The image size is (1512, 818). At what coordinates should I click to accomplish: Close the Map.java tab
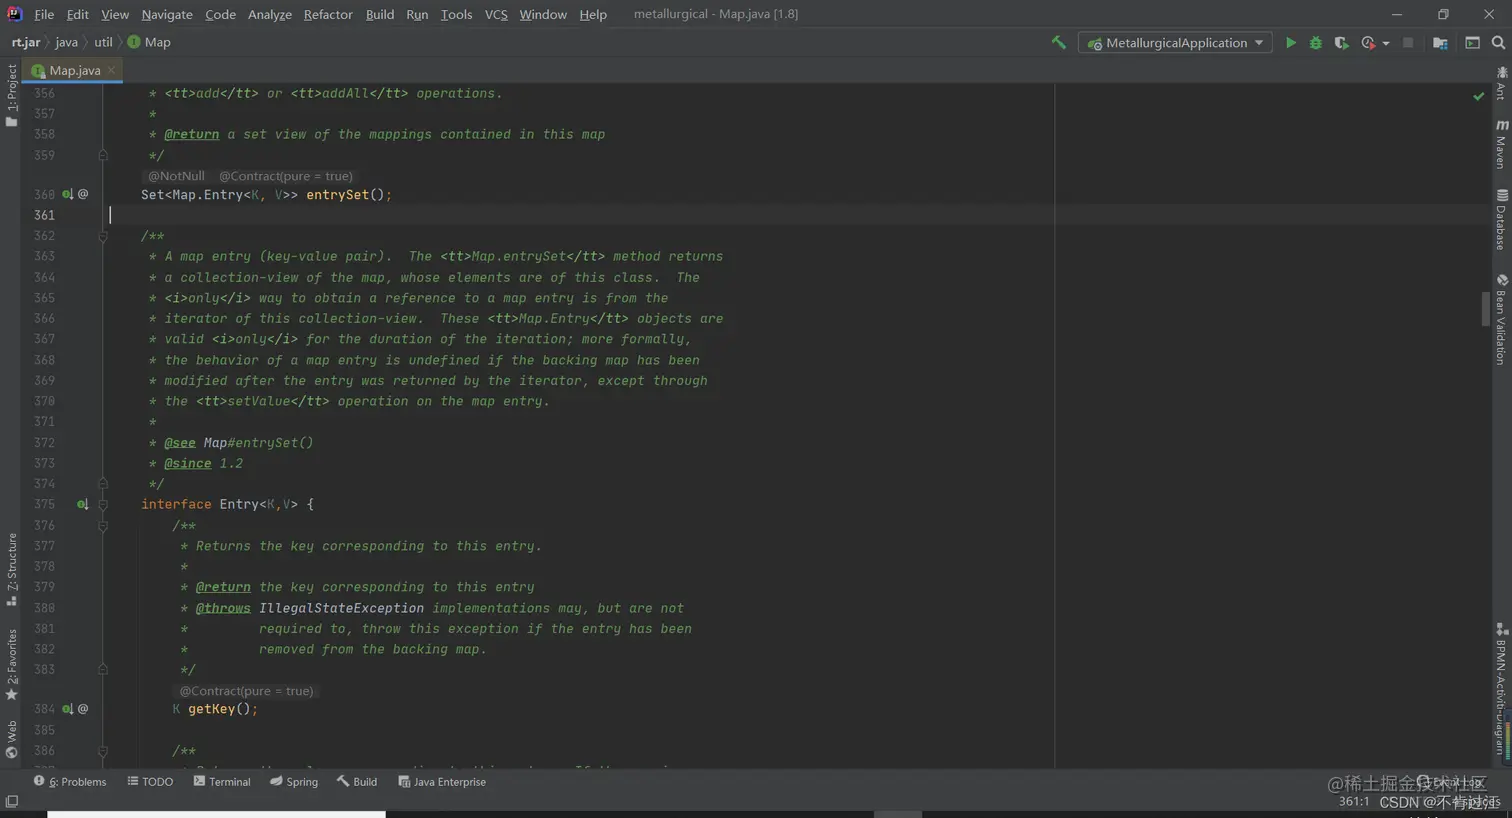click(x=111, y=70)
